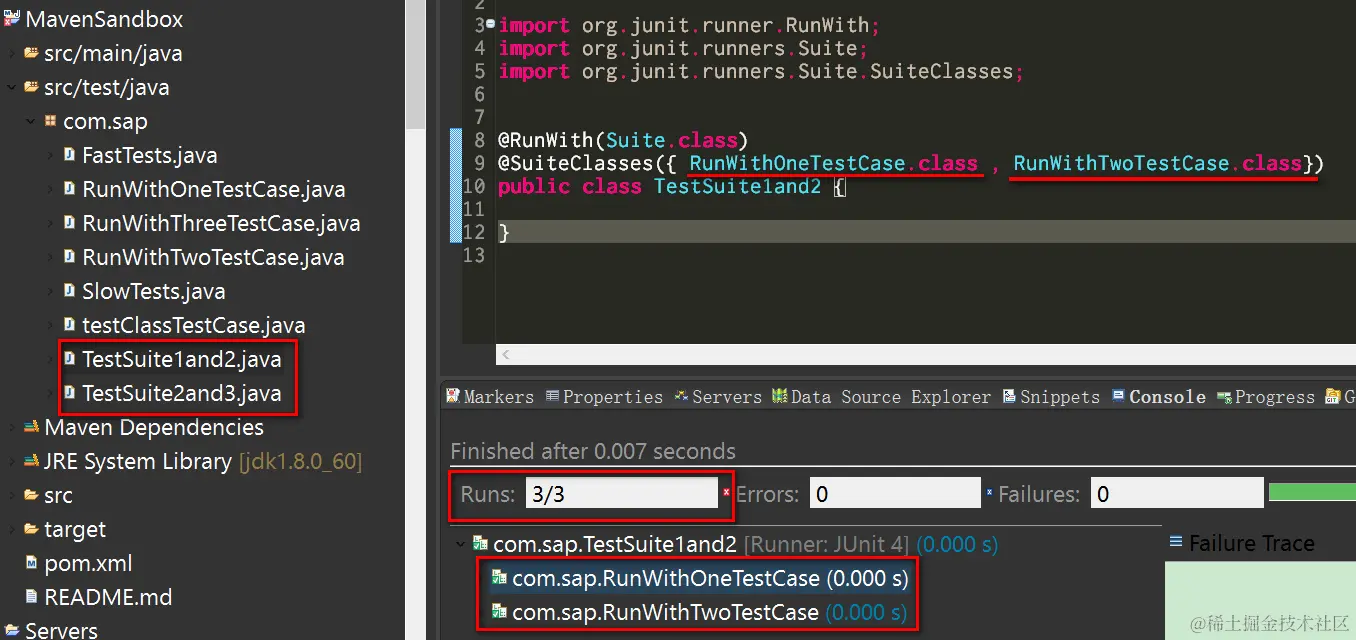This screenshot has height=640, width=1356.
Task: Click the green JUnit progress bar
Action: click(x=1312, y=492)
